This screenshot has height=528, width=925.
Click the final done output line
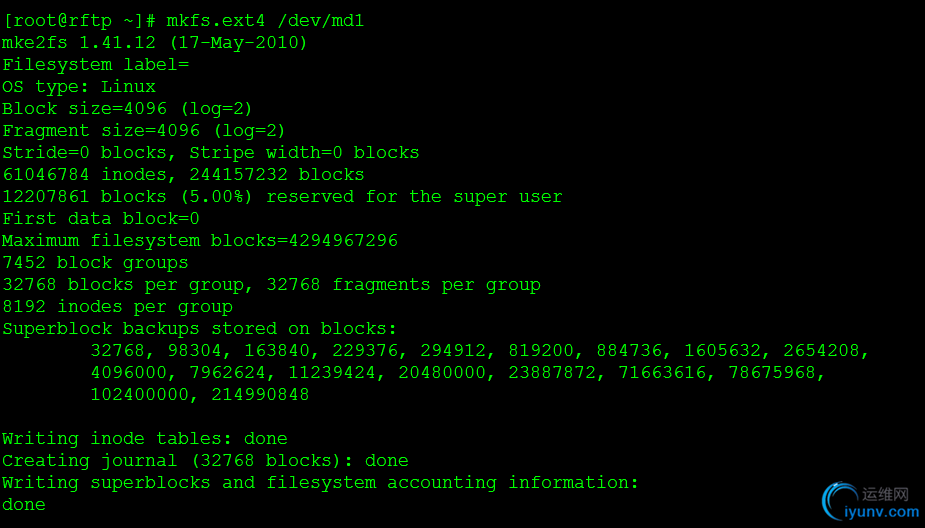[24, 505]
